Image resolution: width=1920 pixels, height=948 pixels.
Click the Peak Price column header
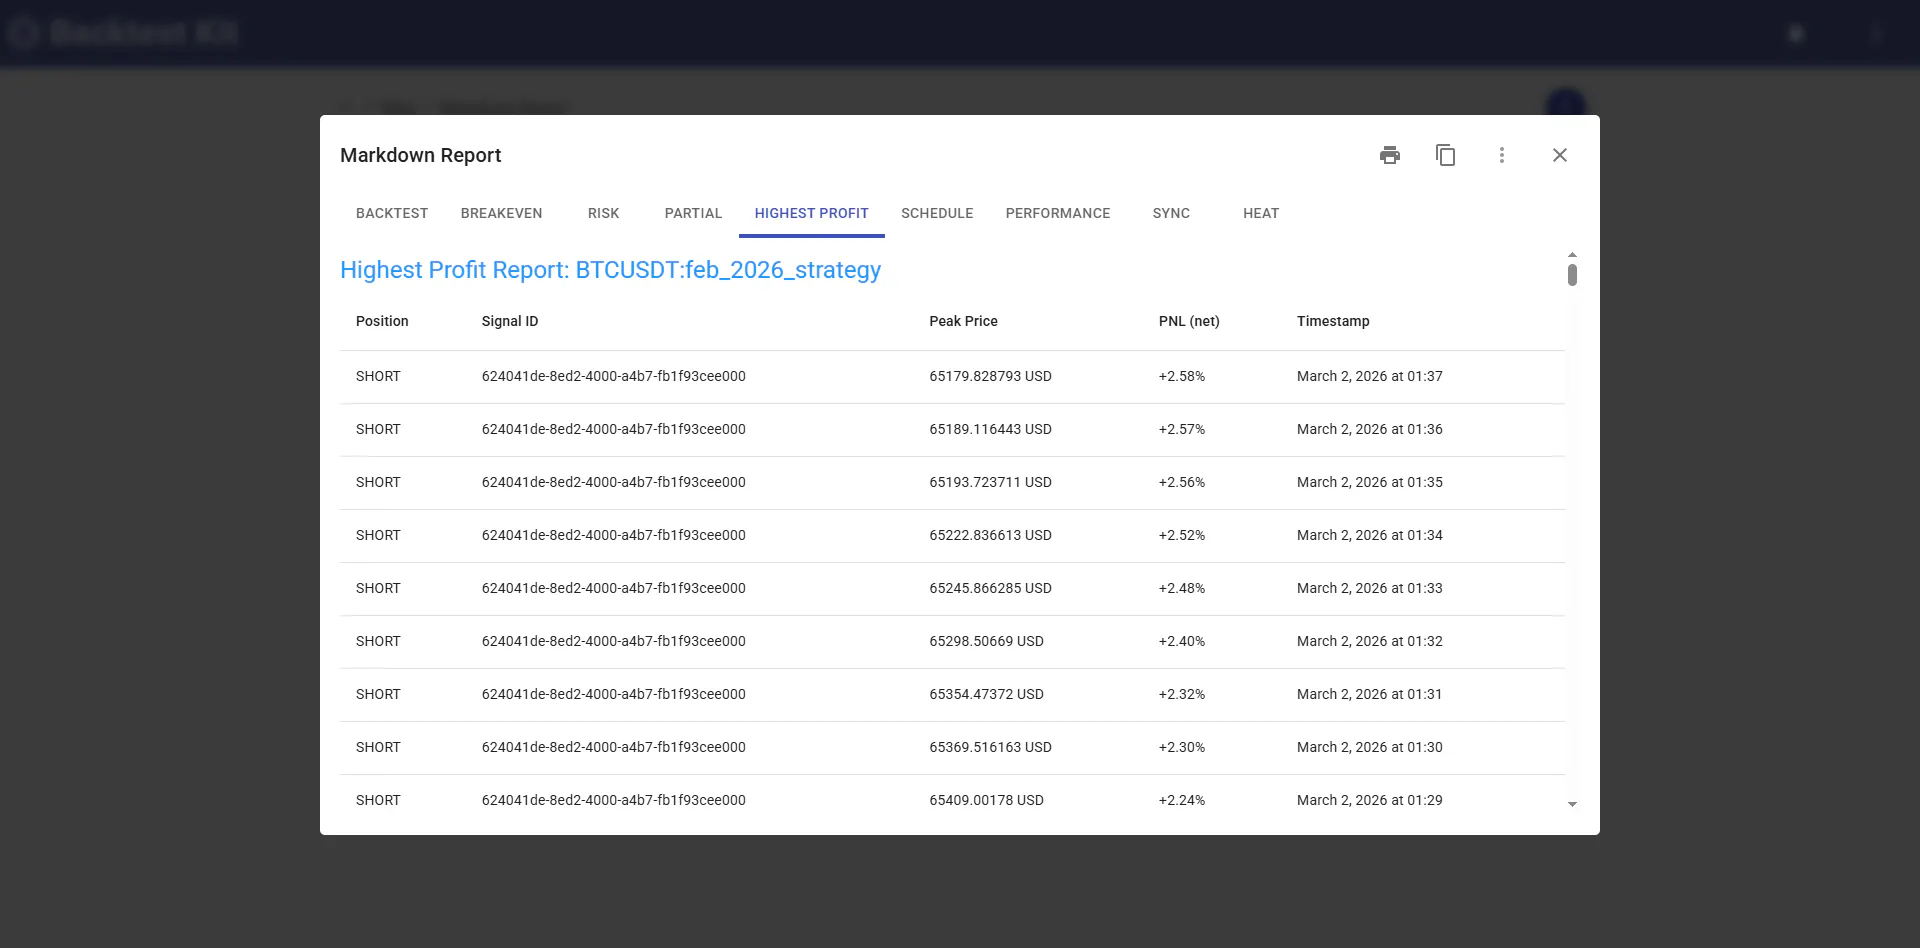(963, 321)
